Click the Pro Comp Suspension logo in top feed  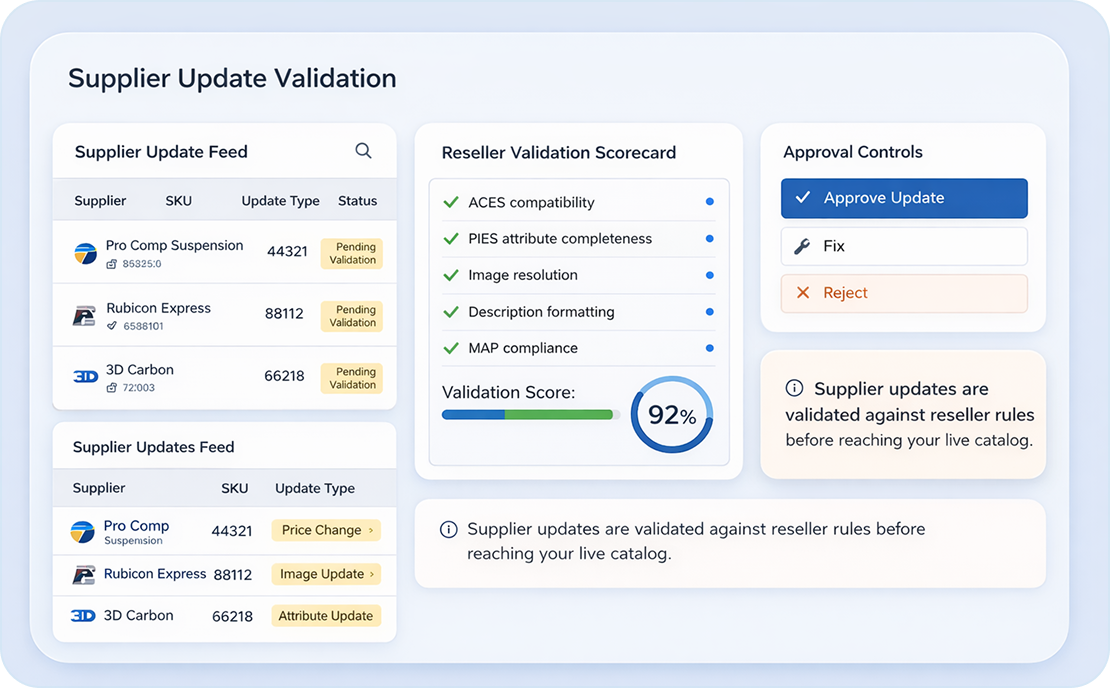pyautogui.click(x=85, y=253)
